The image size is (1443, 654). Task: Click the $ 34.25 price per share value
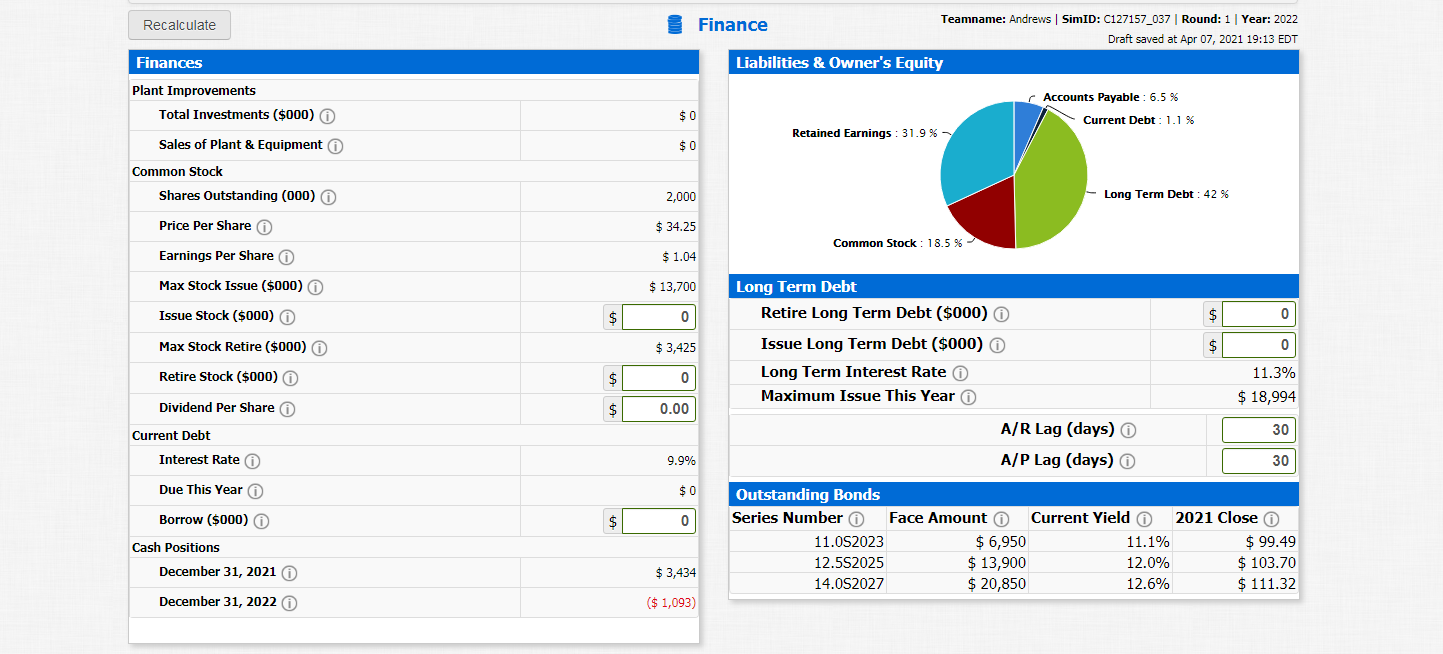tap(676, 227)
